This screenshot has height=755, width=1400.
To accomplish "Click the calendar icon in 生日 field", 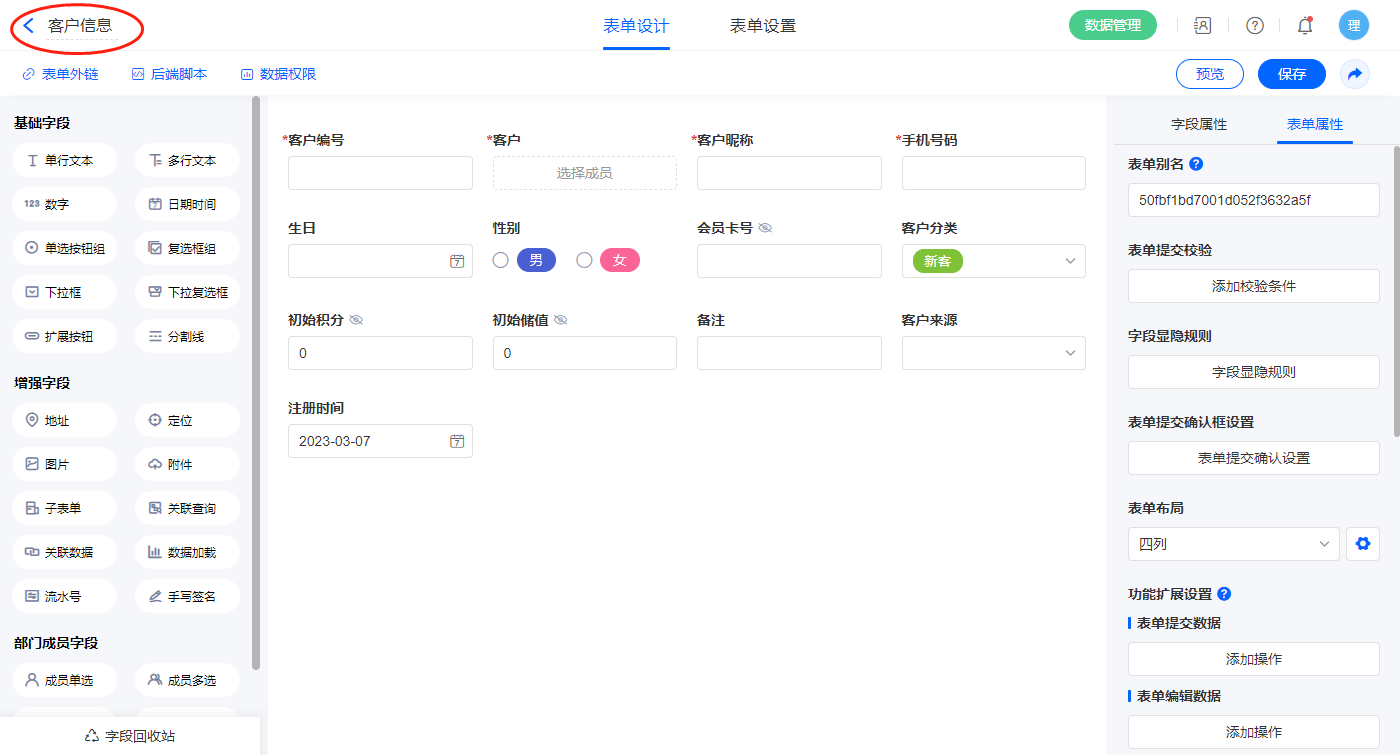I will pos(457,261).
